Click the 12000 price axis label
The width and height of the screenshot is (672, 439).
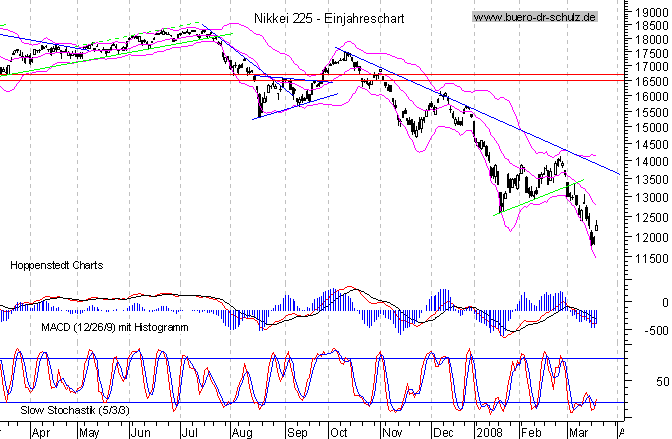[651, 237]
